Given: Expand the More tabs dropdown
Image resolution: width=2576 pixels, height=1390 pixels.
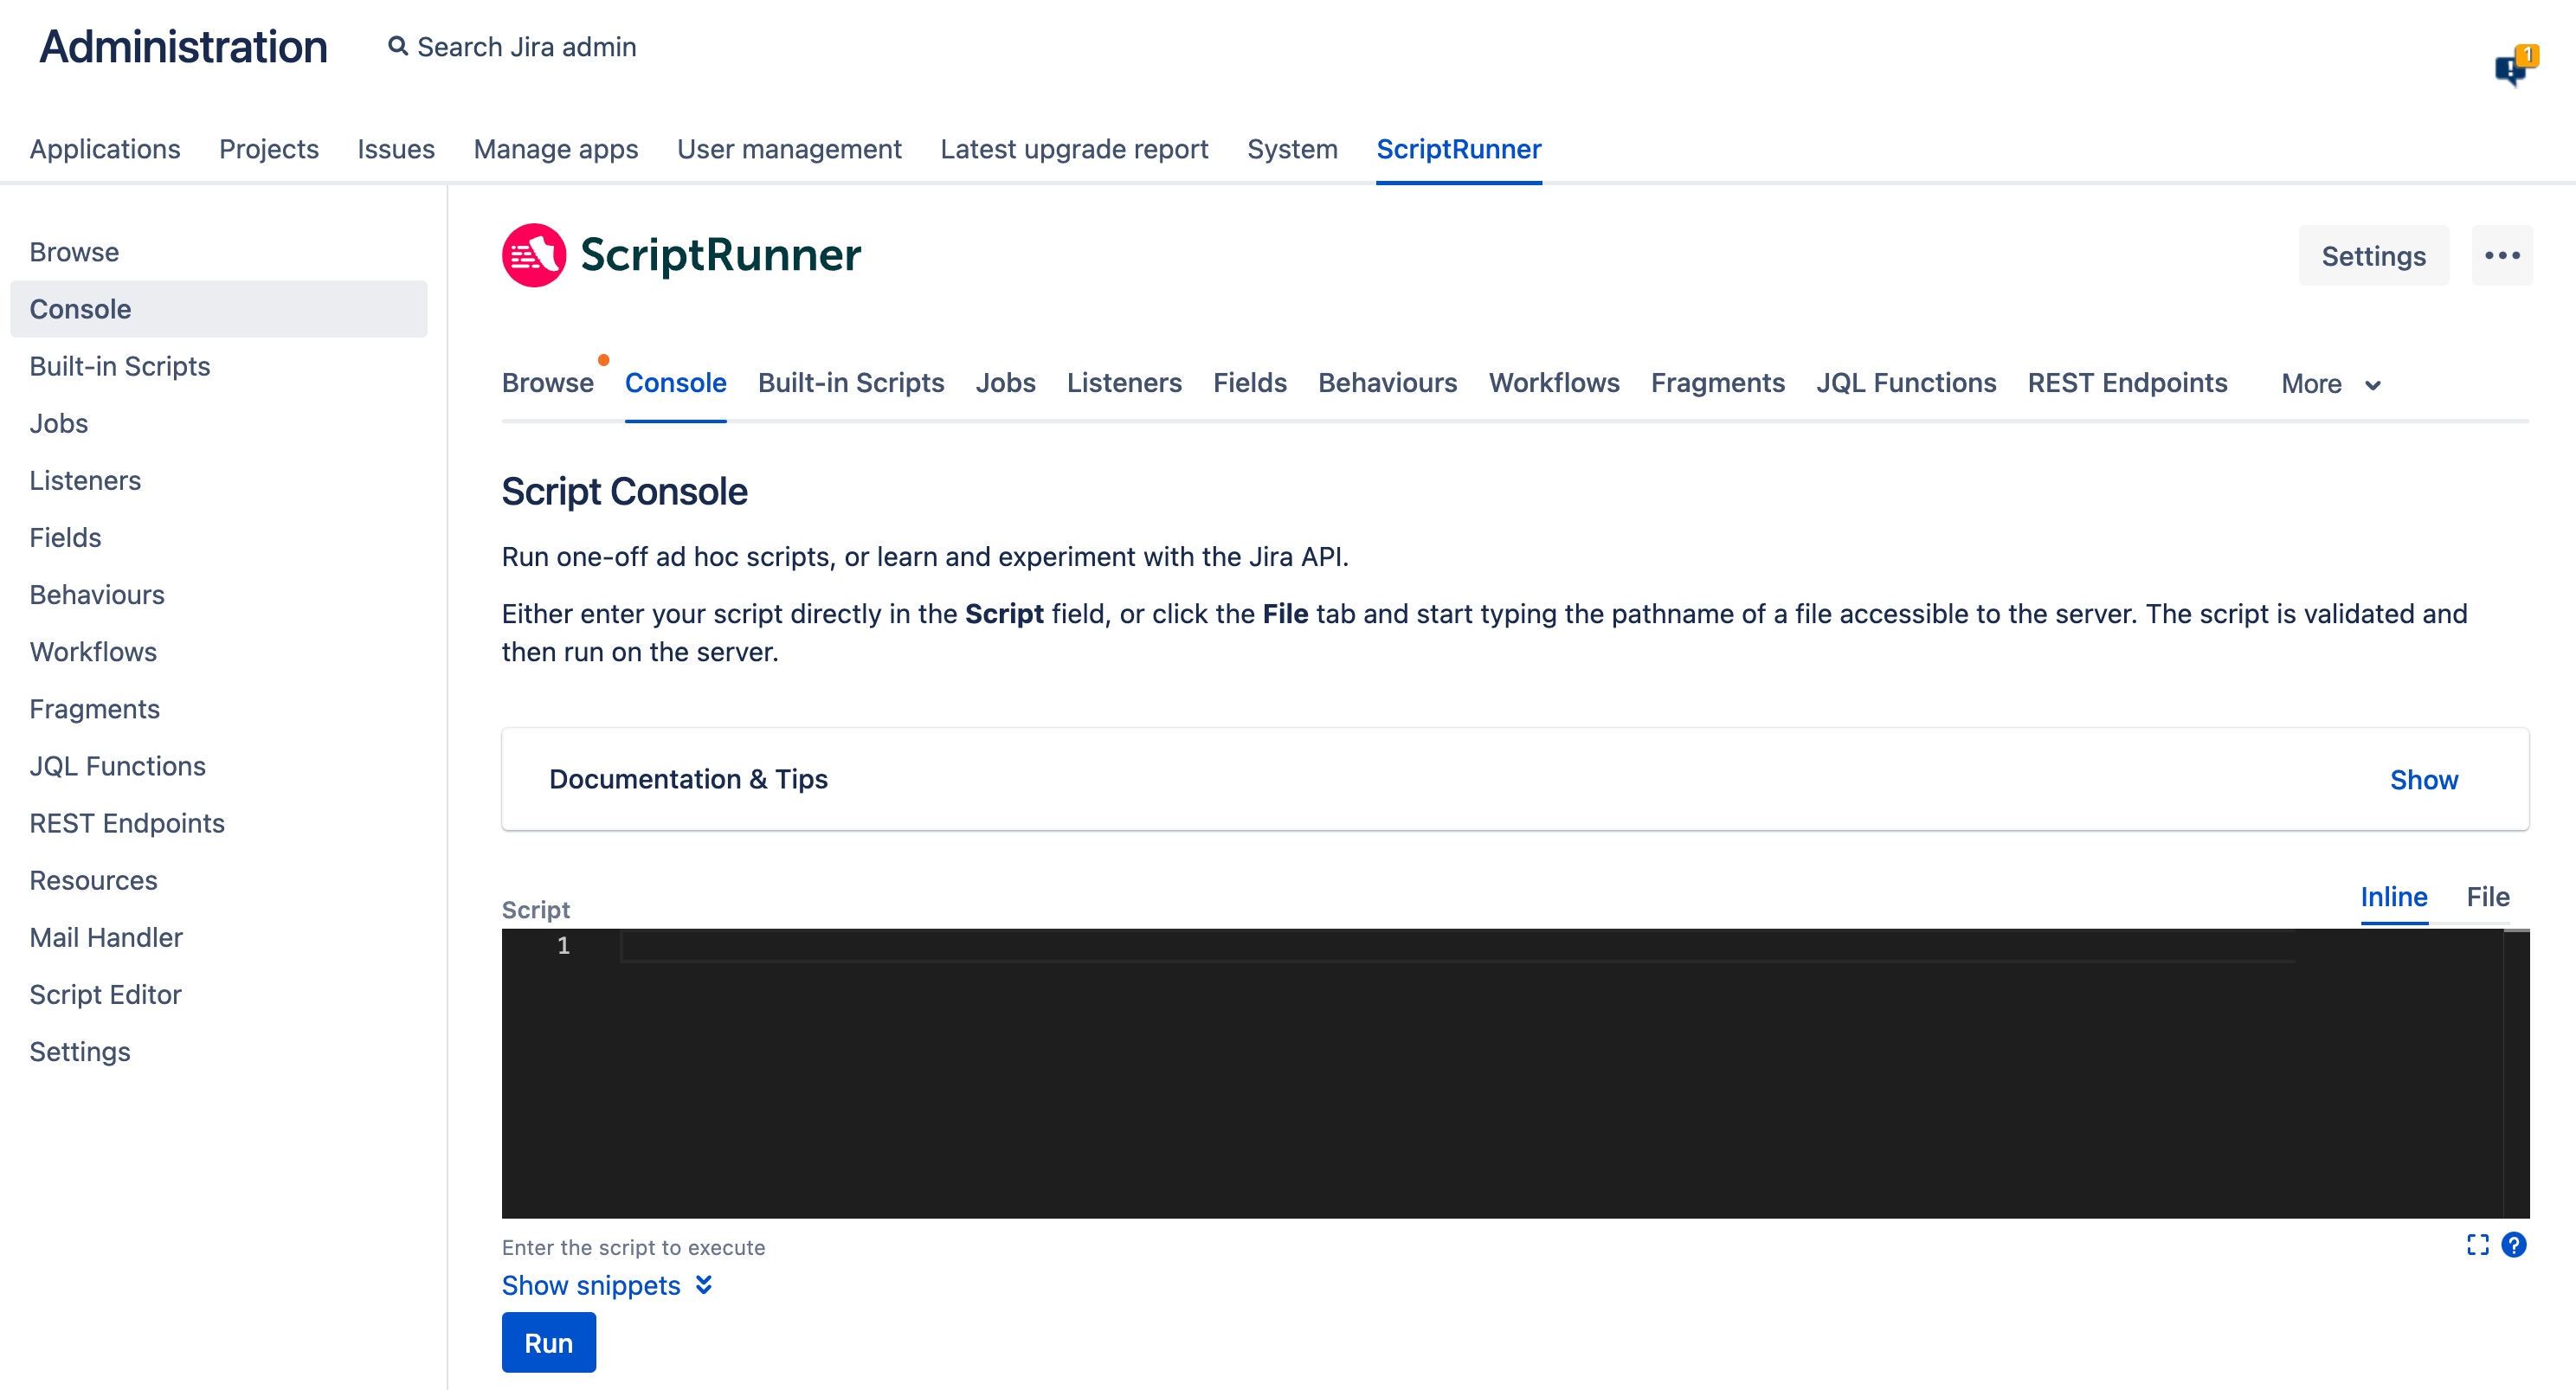Looking at the screenshot, I should click(x=2331, y=384).
